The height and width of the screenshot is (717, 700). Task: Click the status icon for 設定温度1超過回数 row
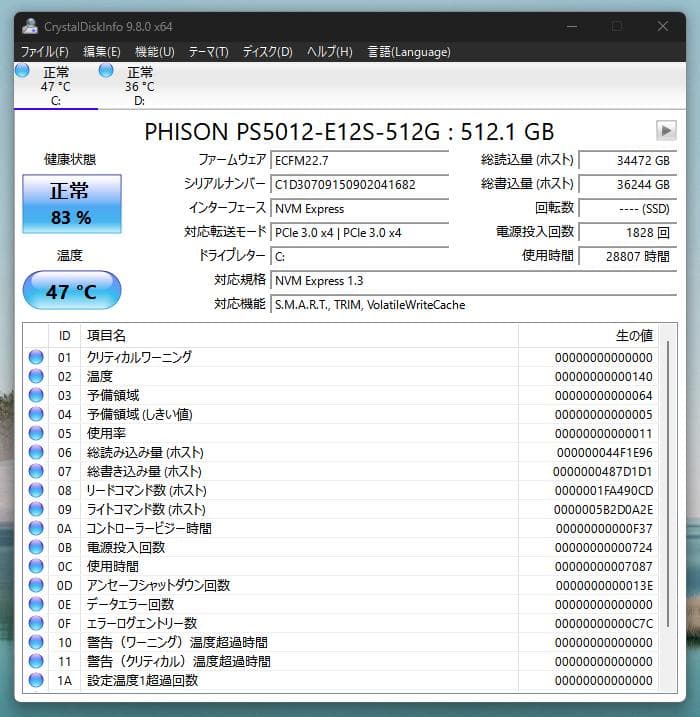point(36,680)
